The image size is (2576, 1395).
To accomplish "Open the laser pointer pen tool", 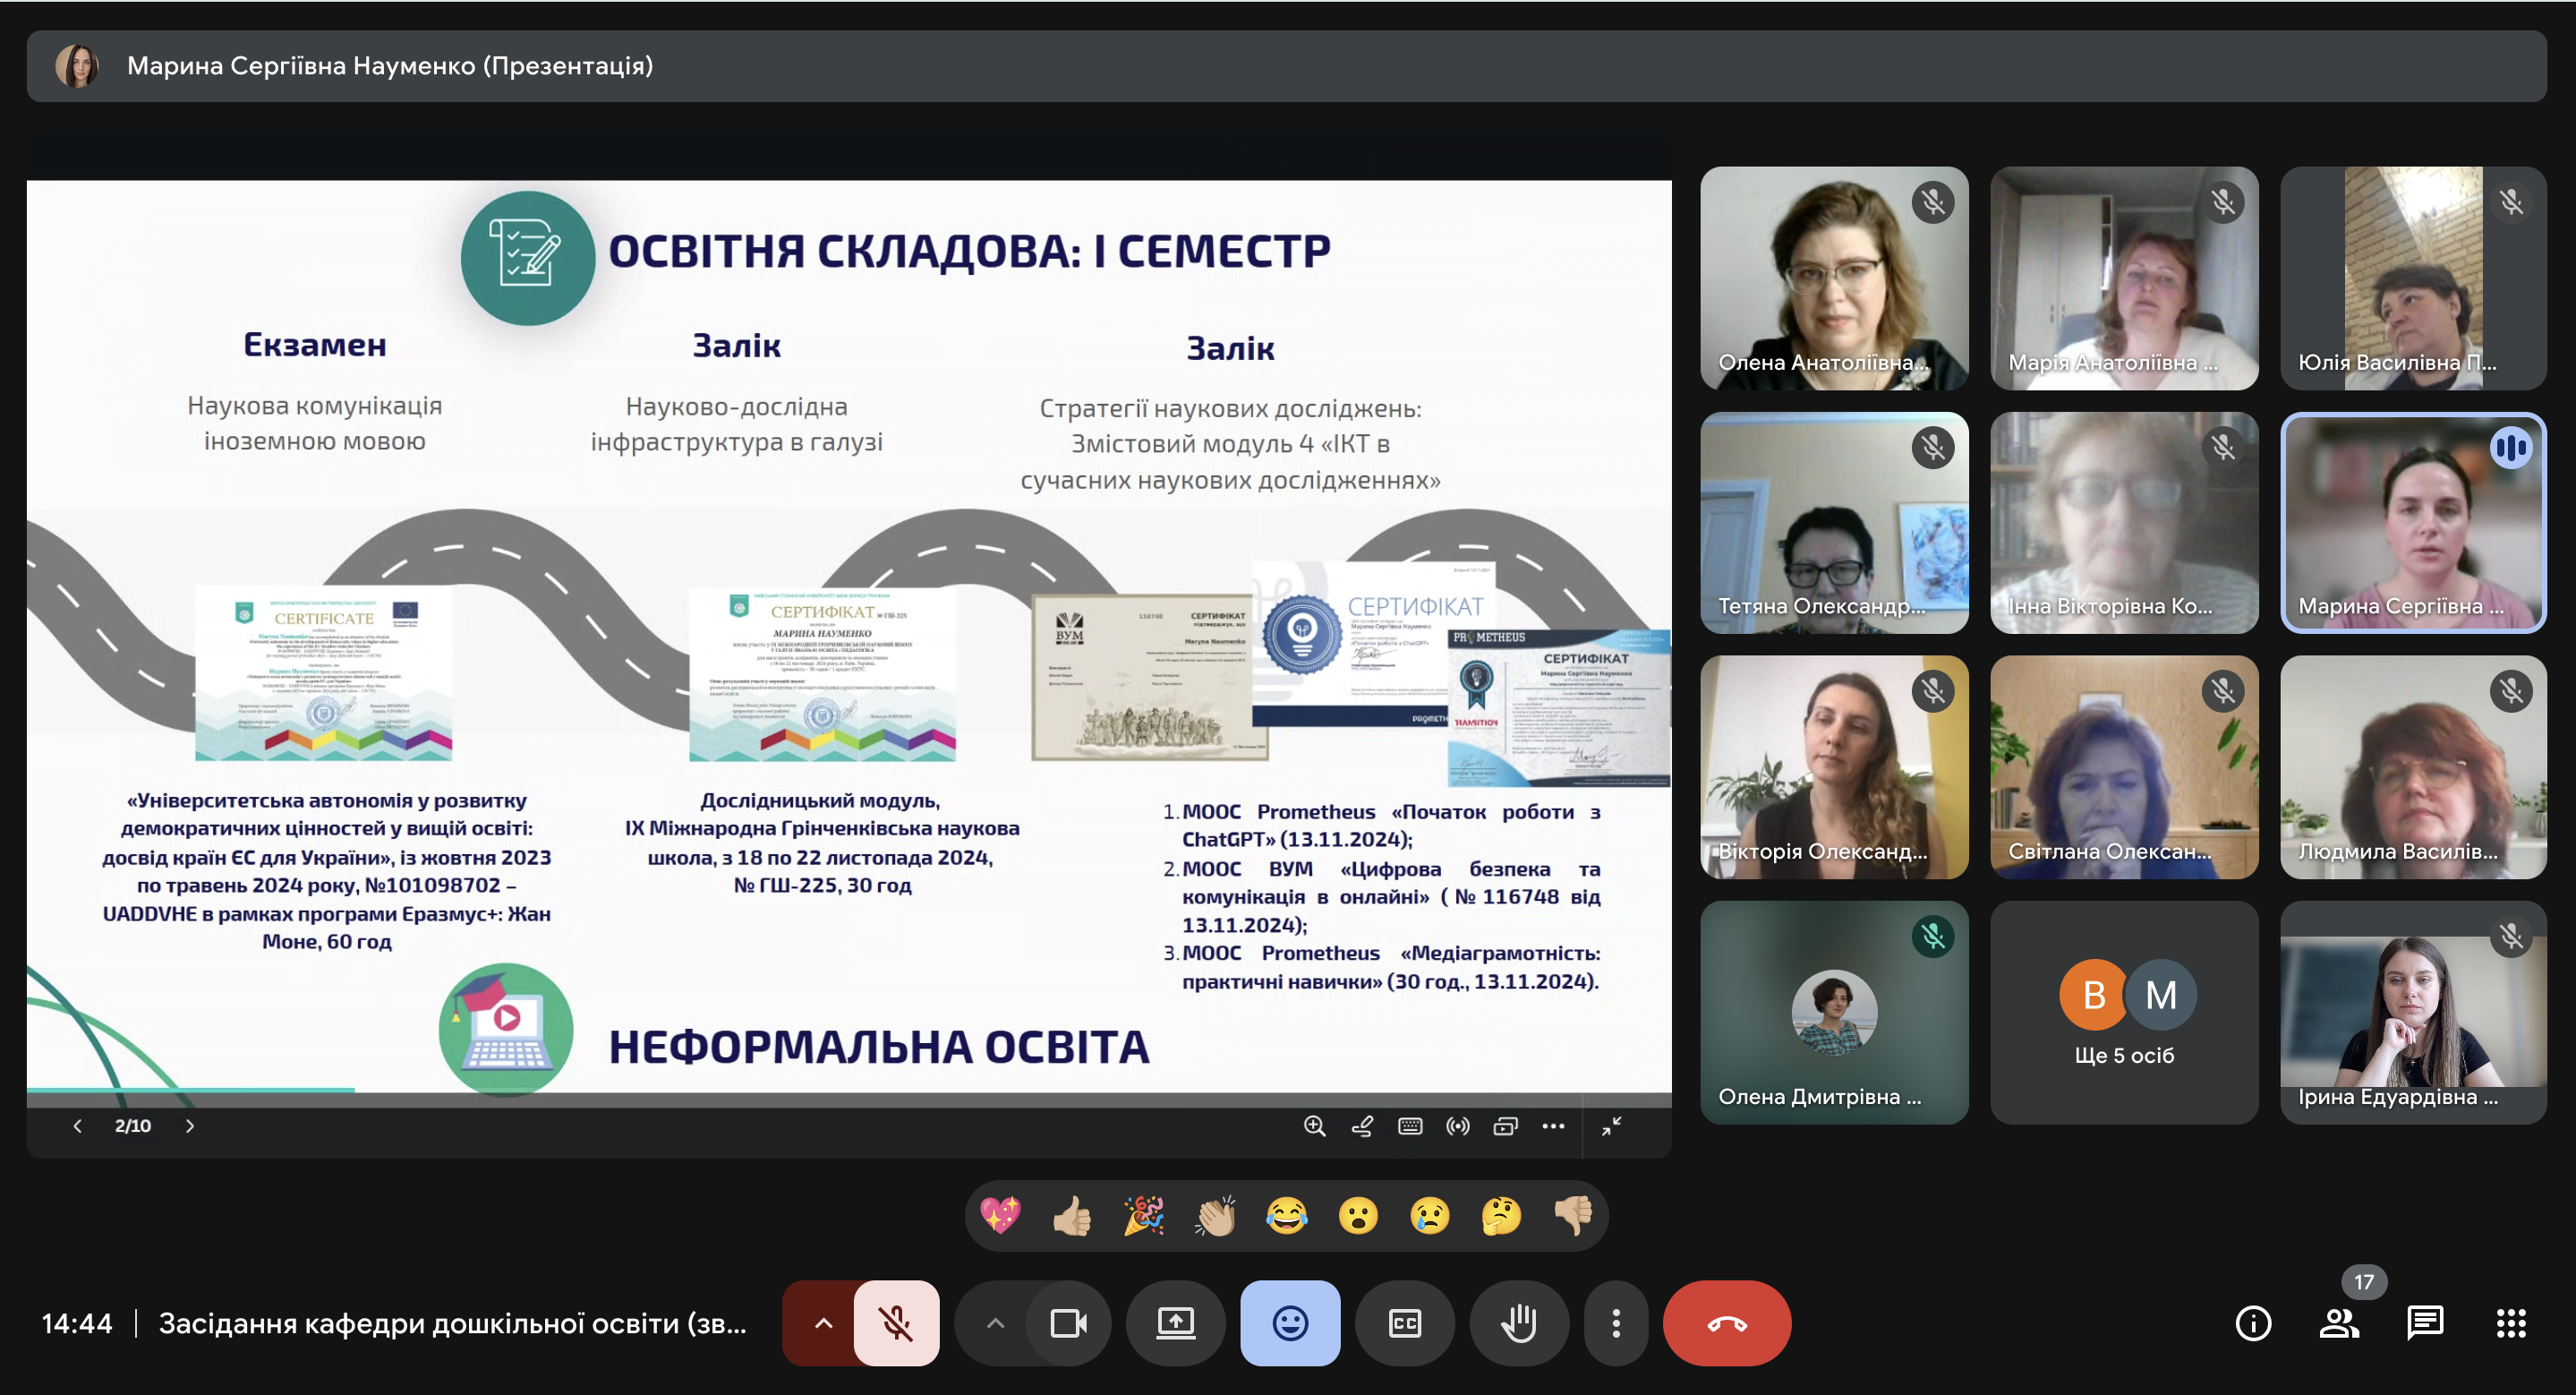I will click(1362, 1126).
